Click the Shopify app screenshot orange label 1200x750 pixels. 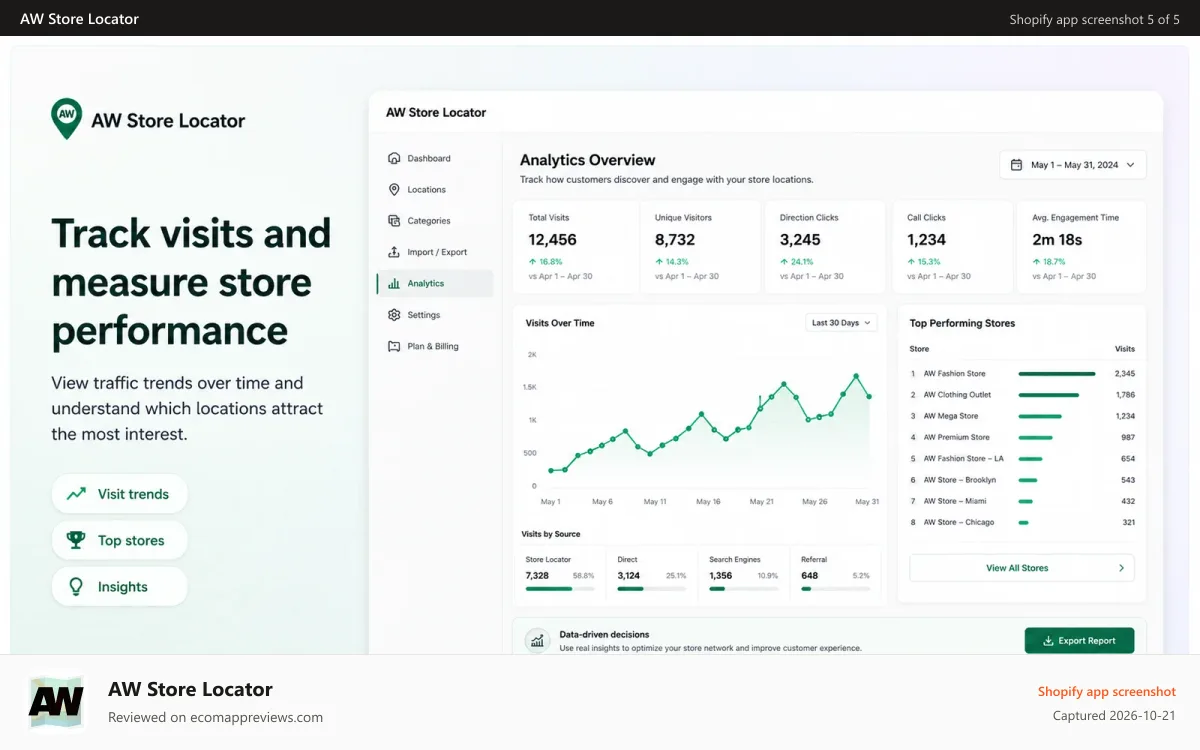point(1107,691)
